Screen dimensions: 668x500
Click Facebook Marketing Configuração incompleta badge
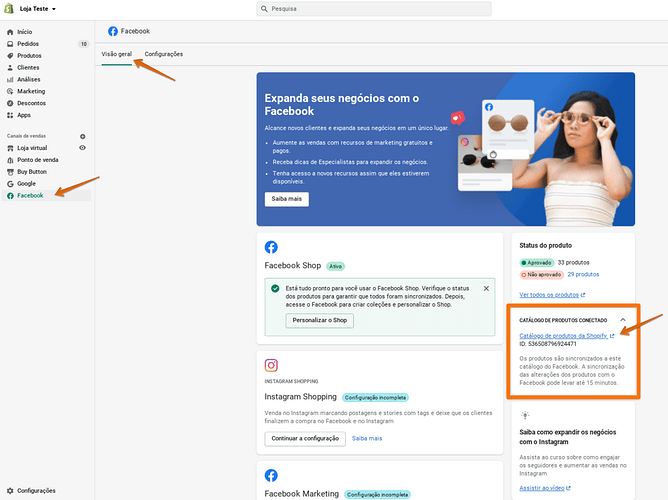pyautogui.click(x=377, y=495)
